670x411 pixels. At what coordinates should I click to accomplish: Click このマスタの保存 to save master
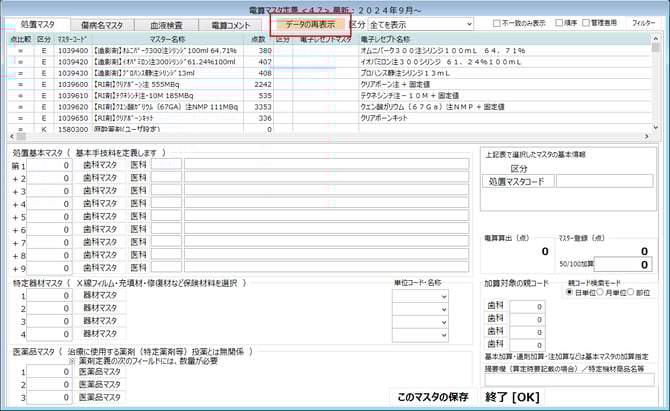[x=432, y=397]
